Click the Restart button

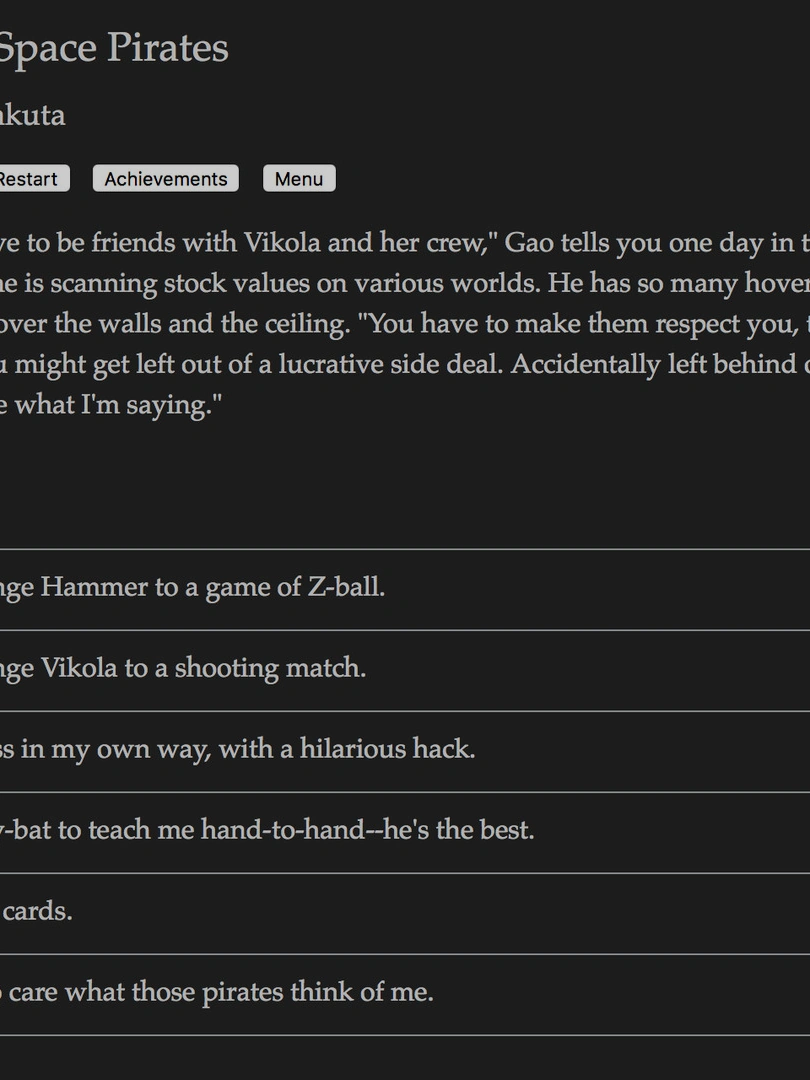click(30, 179)
